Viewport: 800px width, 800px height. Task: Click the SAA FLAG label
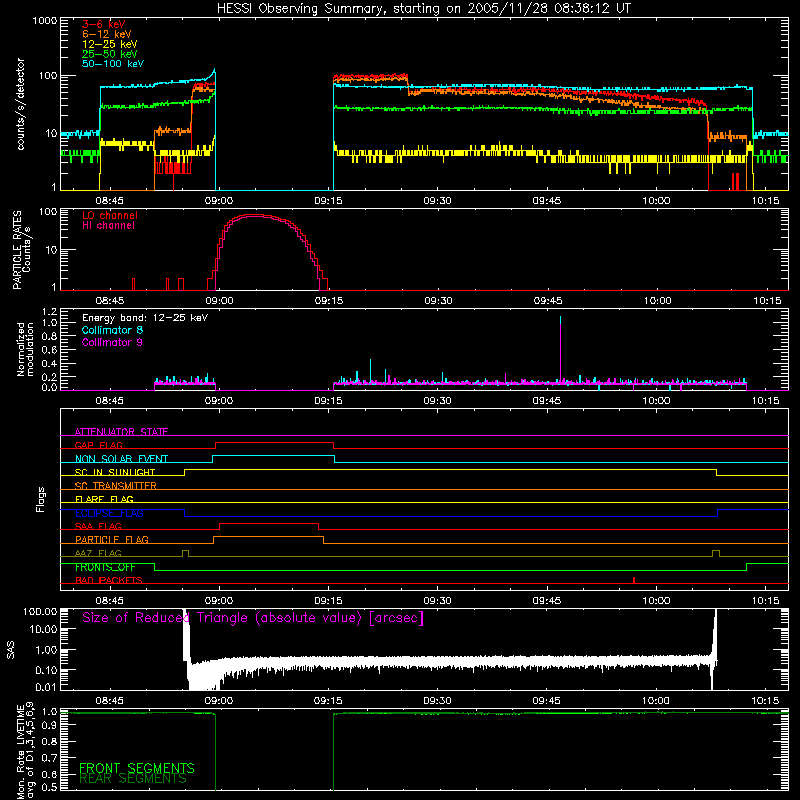pyautogui.click(x=98, y=526)
